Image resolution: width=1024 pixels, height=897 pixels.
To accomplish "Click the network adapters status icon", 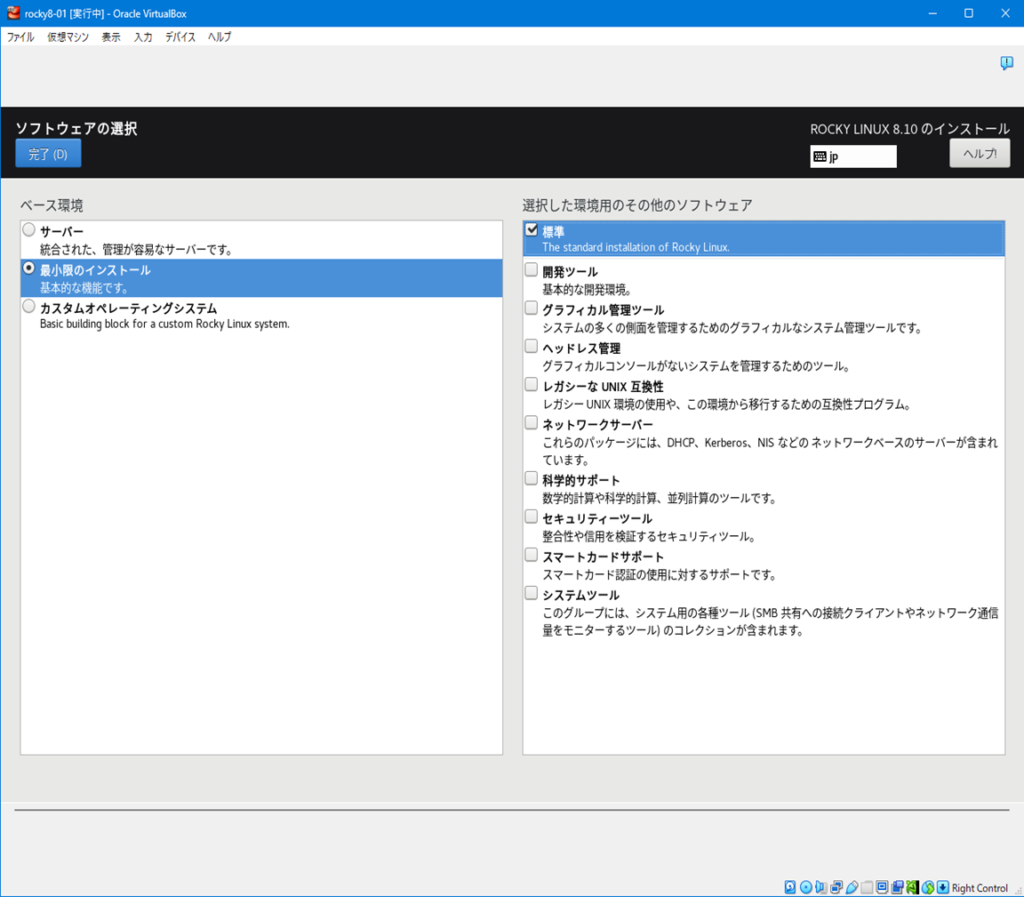I will click(x=837, y=887).
